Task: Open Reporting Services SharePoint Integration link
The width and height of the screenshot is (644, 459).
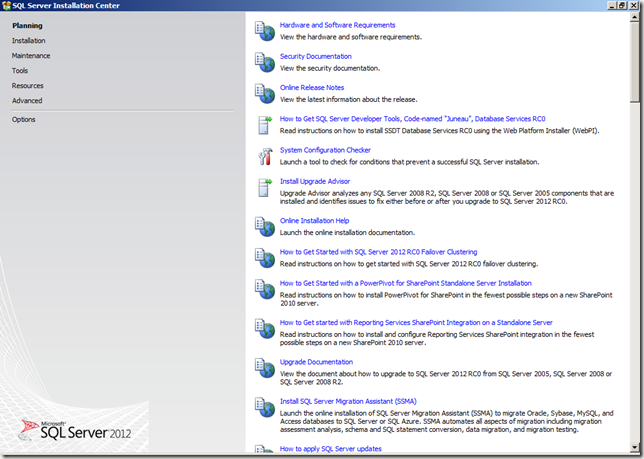Action: click(416, 322)
